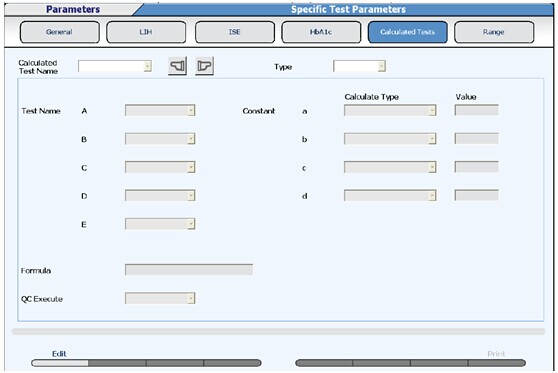
Task: Open the Range tab
Action: click(494, 32)
